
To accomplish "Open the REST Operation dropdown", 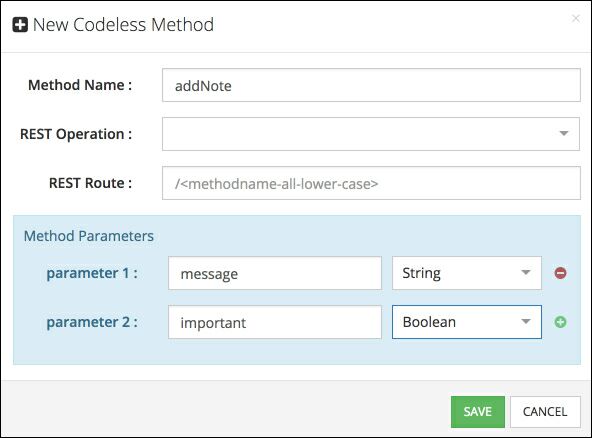I will 371,134.
